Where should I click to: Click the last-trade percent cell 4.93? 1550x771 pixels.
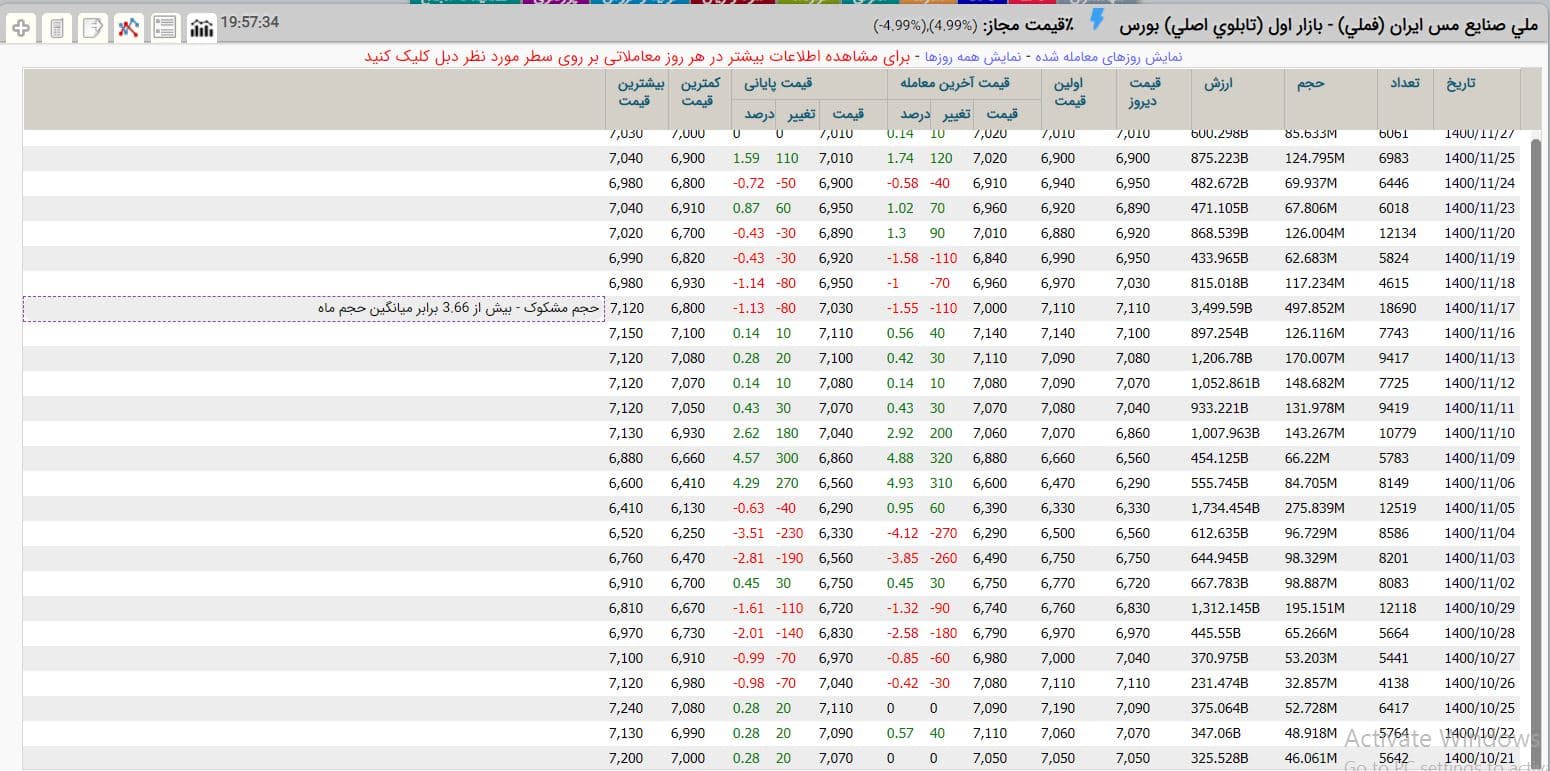[x=901, y=483]
